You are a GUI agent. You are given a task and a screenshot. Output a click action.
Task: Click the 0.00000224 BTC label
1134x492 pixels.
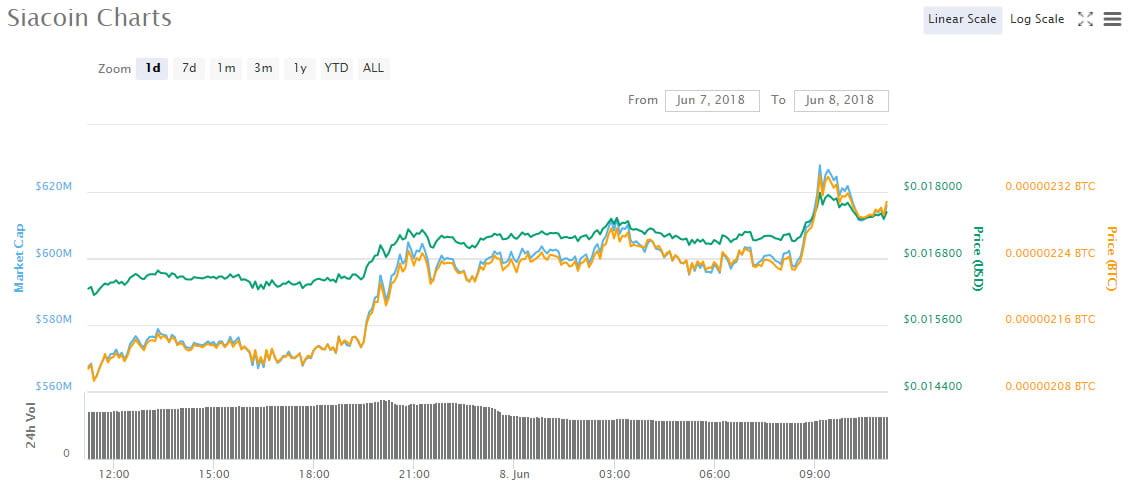point(1050,253)
